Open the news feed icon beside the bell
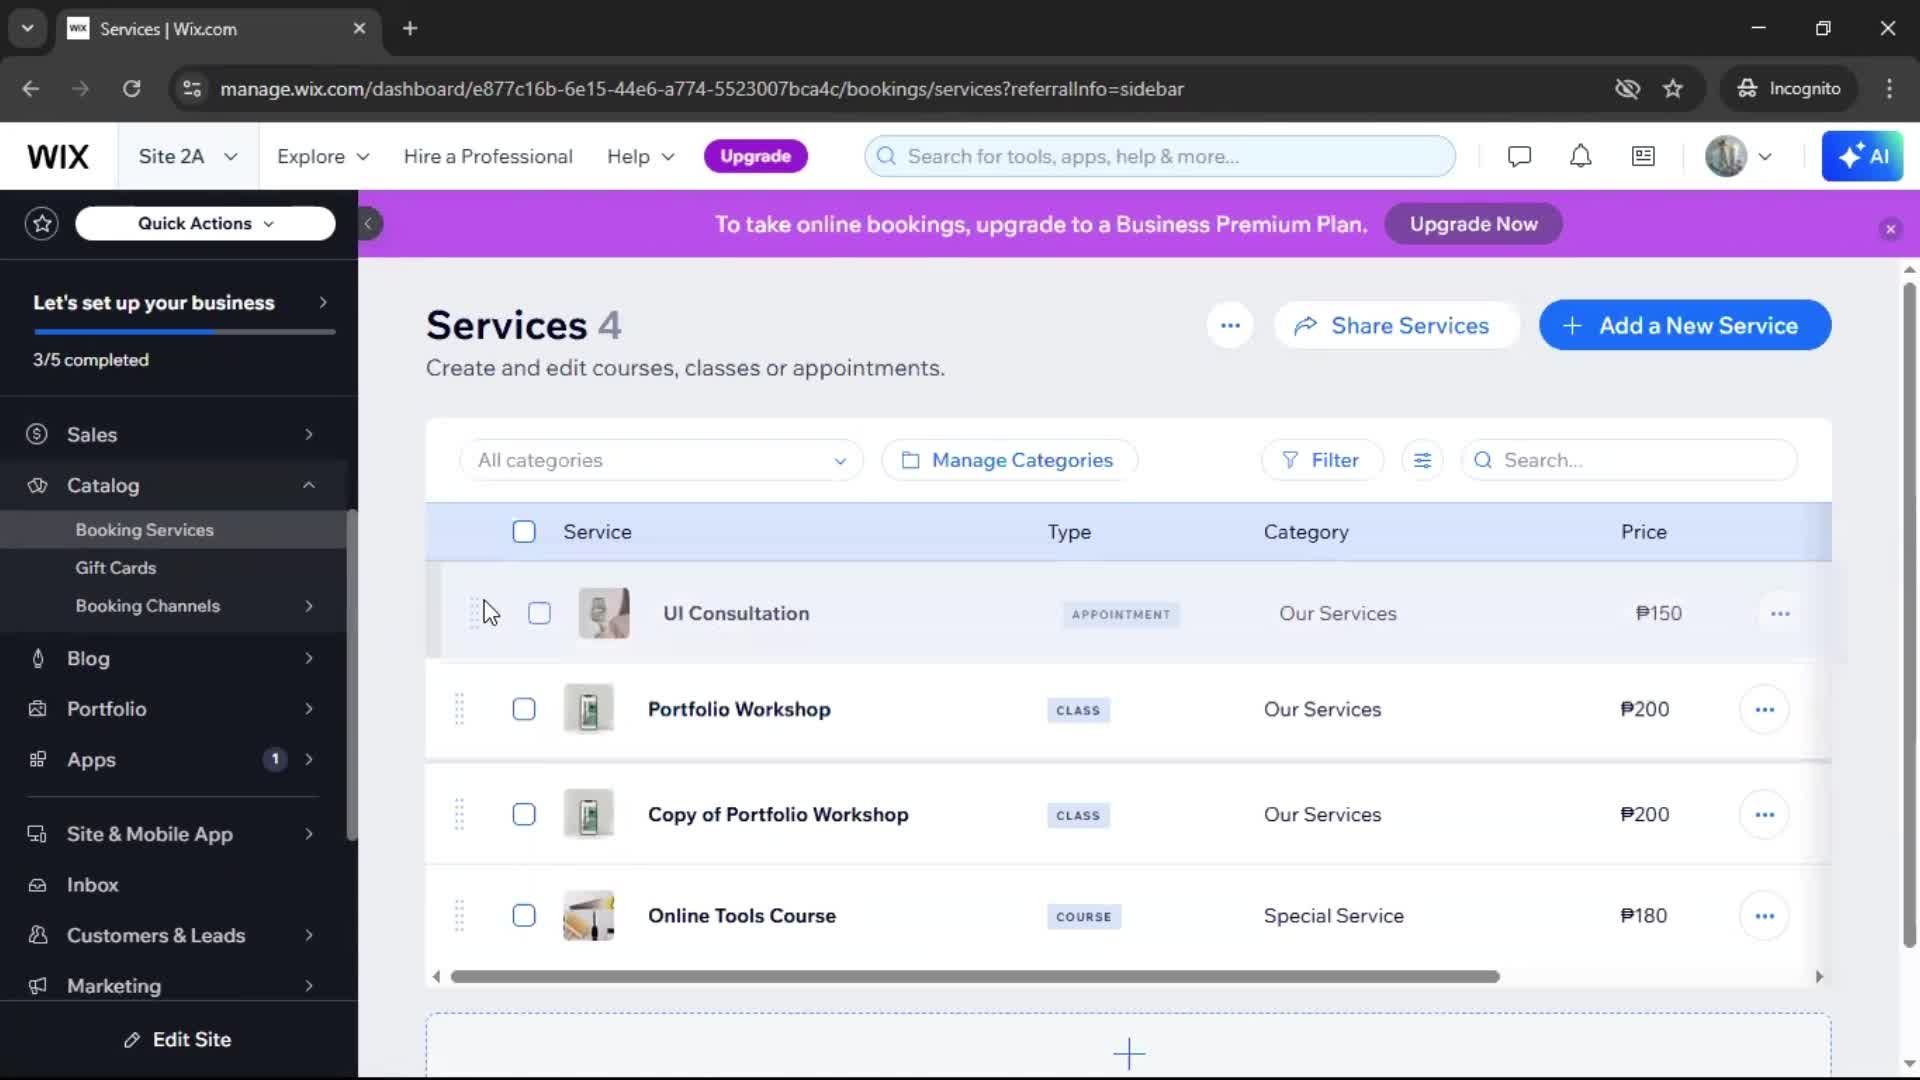The height and width of the screenshot is (1080, 1920). coord(1643,156)
